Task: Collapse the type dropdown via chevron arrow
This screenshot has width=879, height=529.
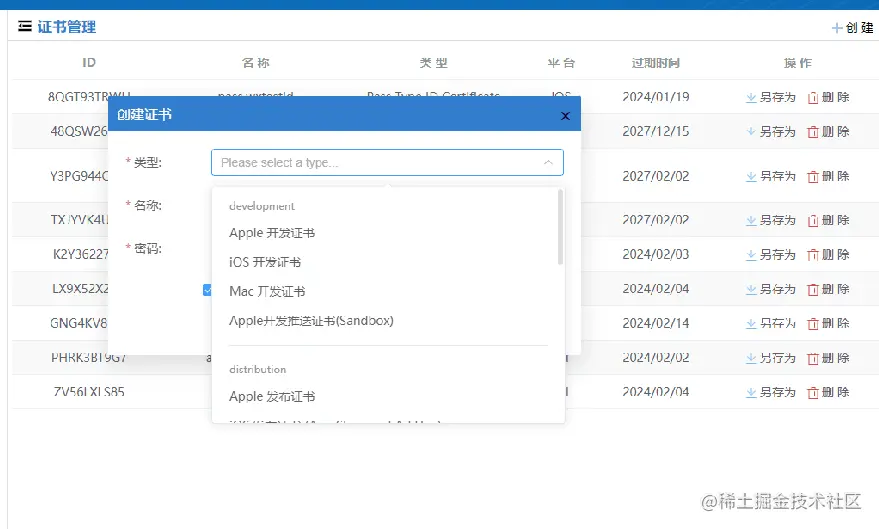Action: coord(548,163)
